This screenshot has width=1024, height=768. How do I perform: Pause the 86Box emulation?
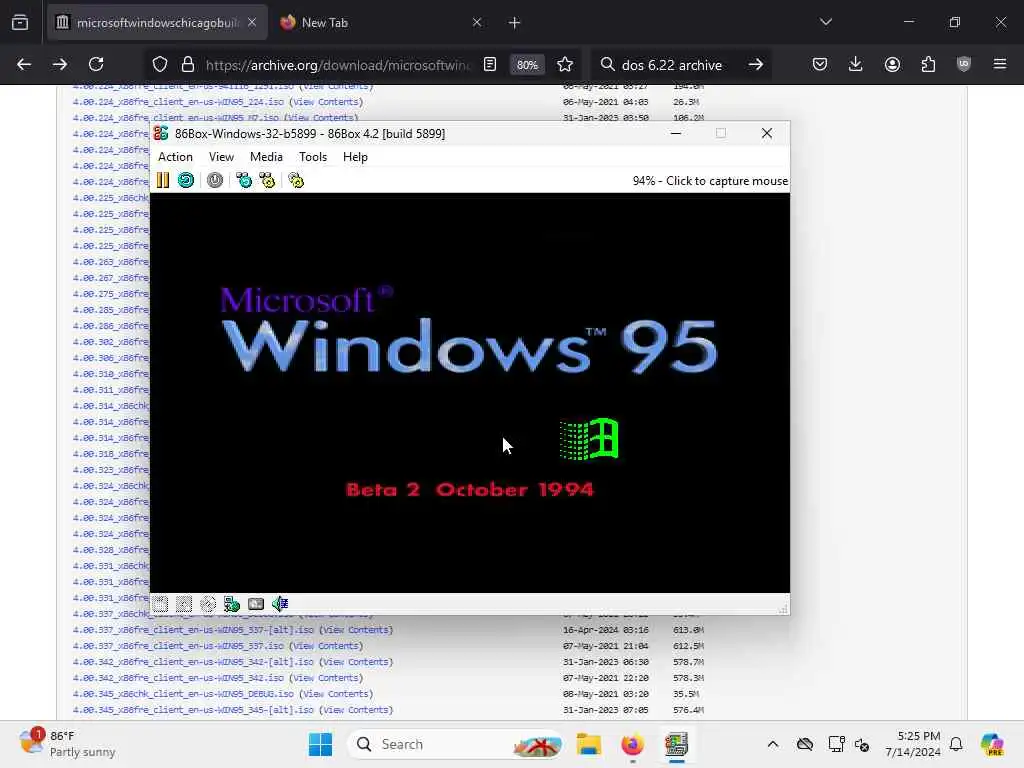point(163,180)
